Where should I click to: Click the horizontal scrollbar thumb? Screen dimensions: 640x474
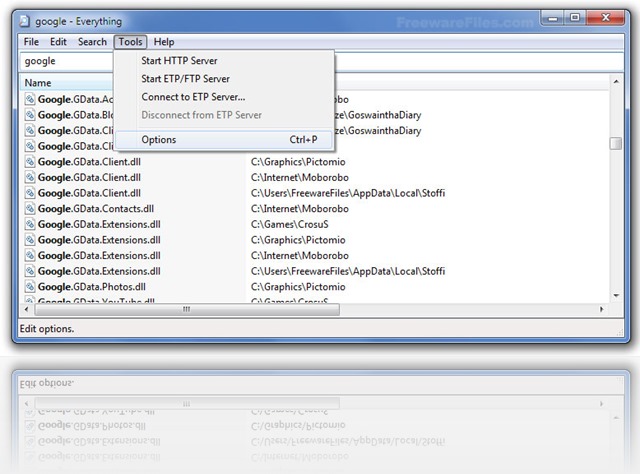[x=187, y=309]
